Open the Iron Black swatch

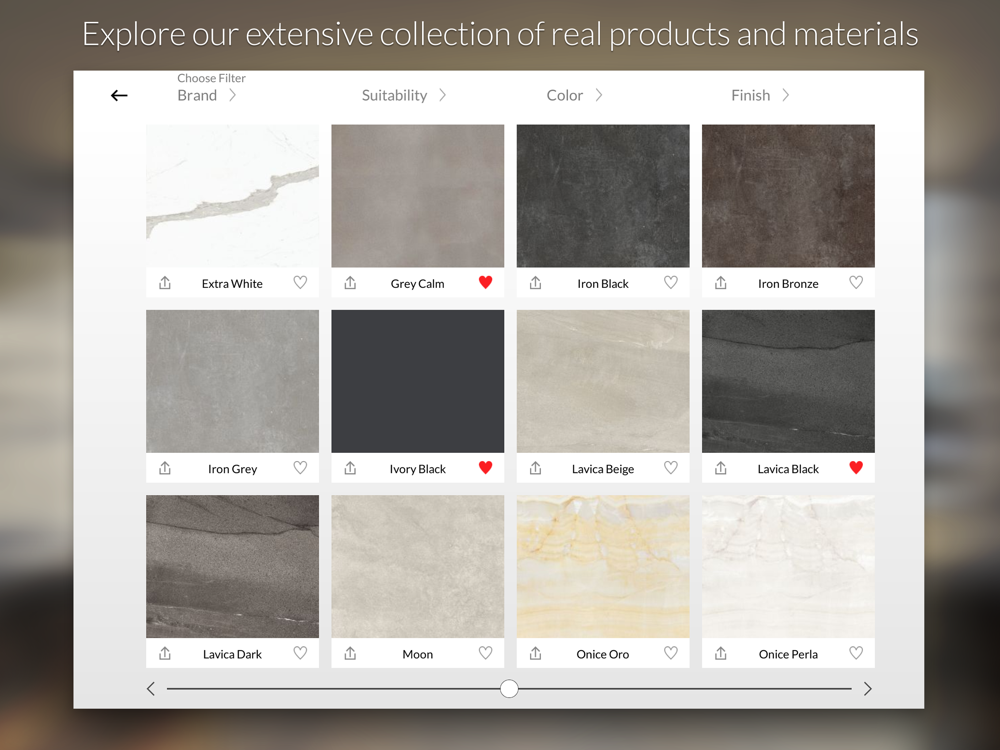click(x=603, y=196)
